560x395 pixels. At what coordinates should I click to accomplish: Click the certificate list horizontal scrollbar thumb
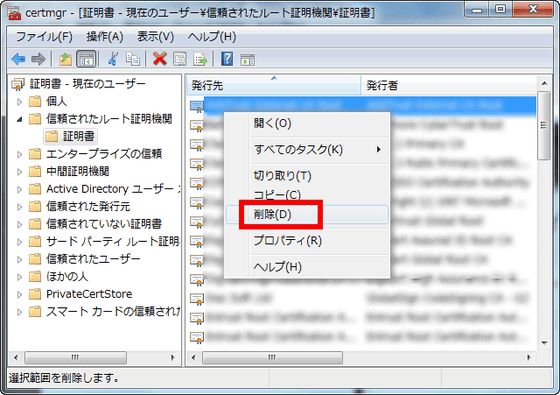click(272, 357)
